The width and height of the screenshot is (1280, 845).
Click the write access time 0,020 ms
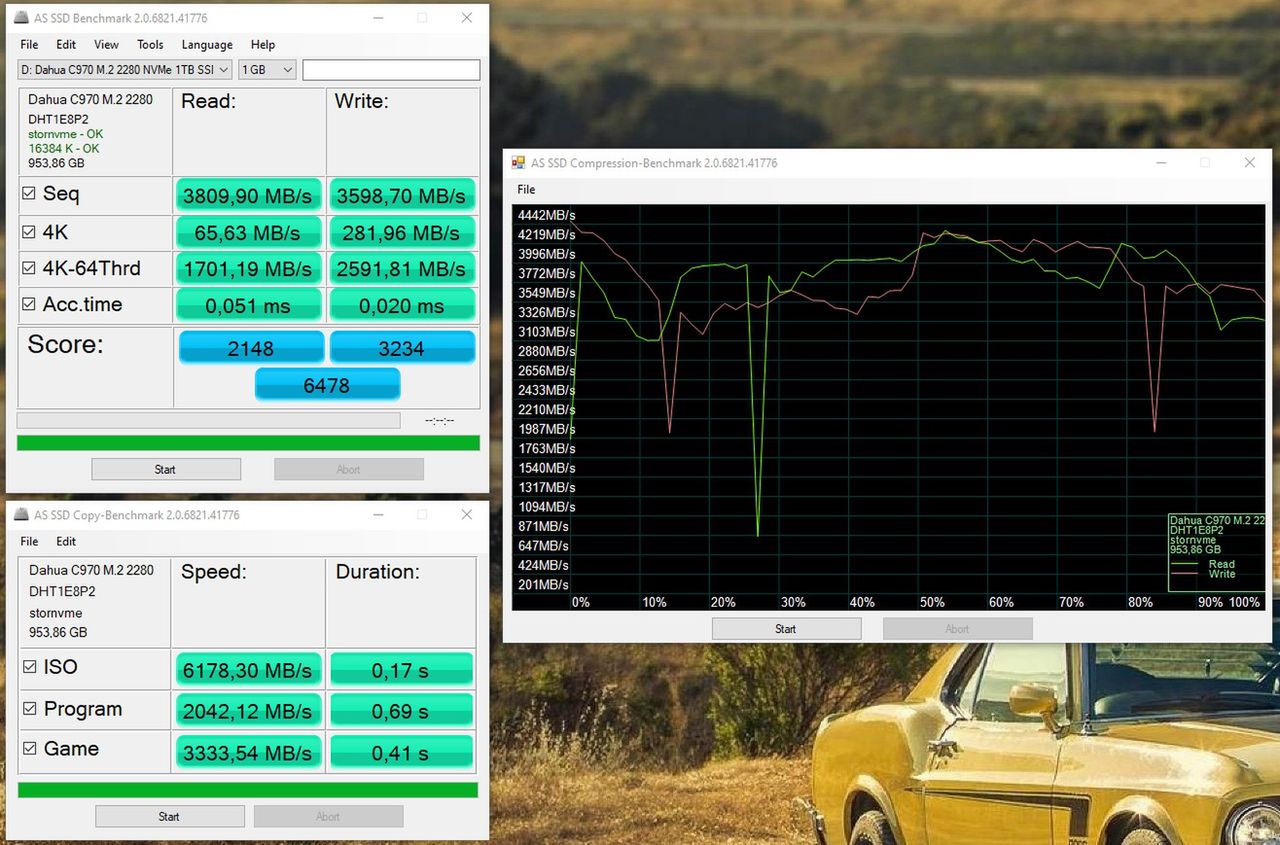click(402, 306)
